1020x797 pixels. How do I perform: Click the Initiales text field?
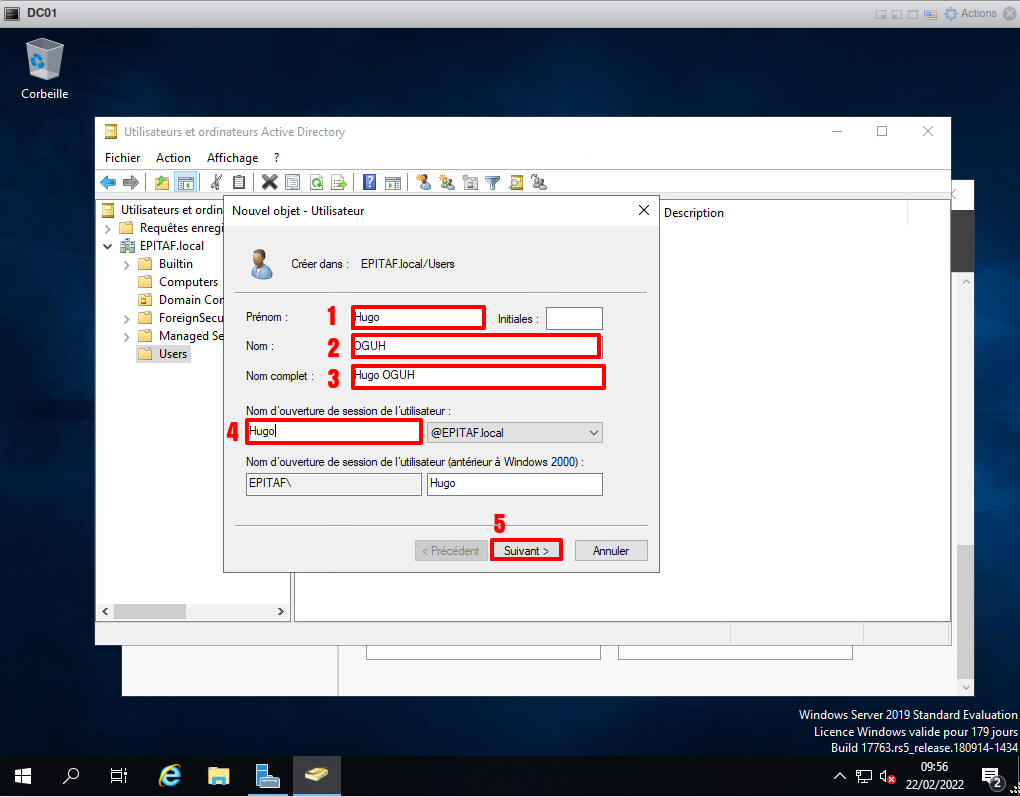tap(574, 319)
